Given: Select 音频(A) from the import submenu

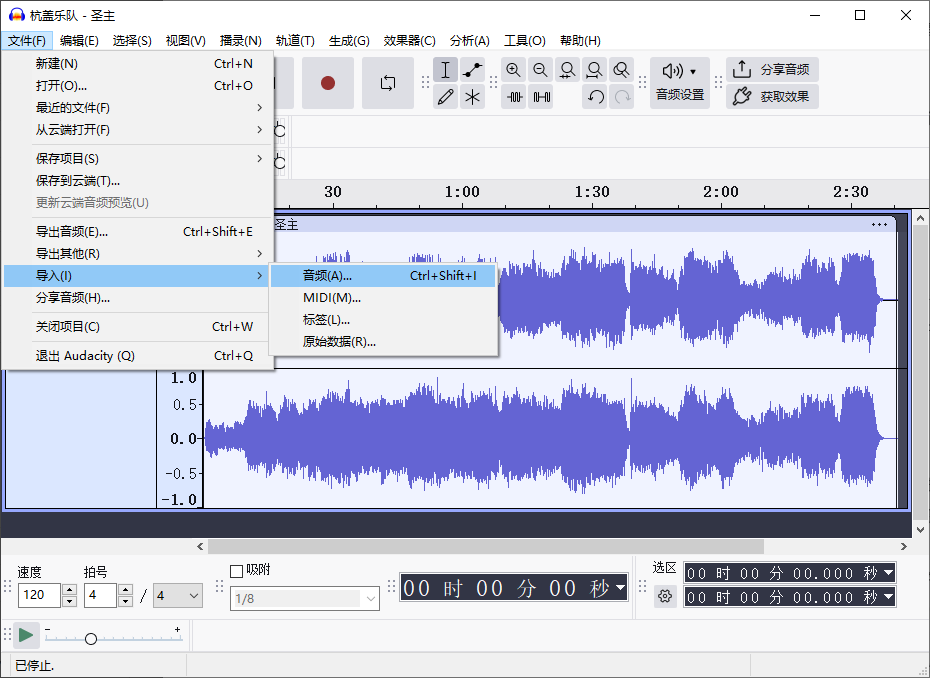Looking at the screenshot, I should pos(330,275).
